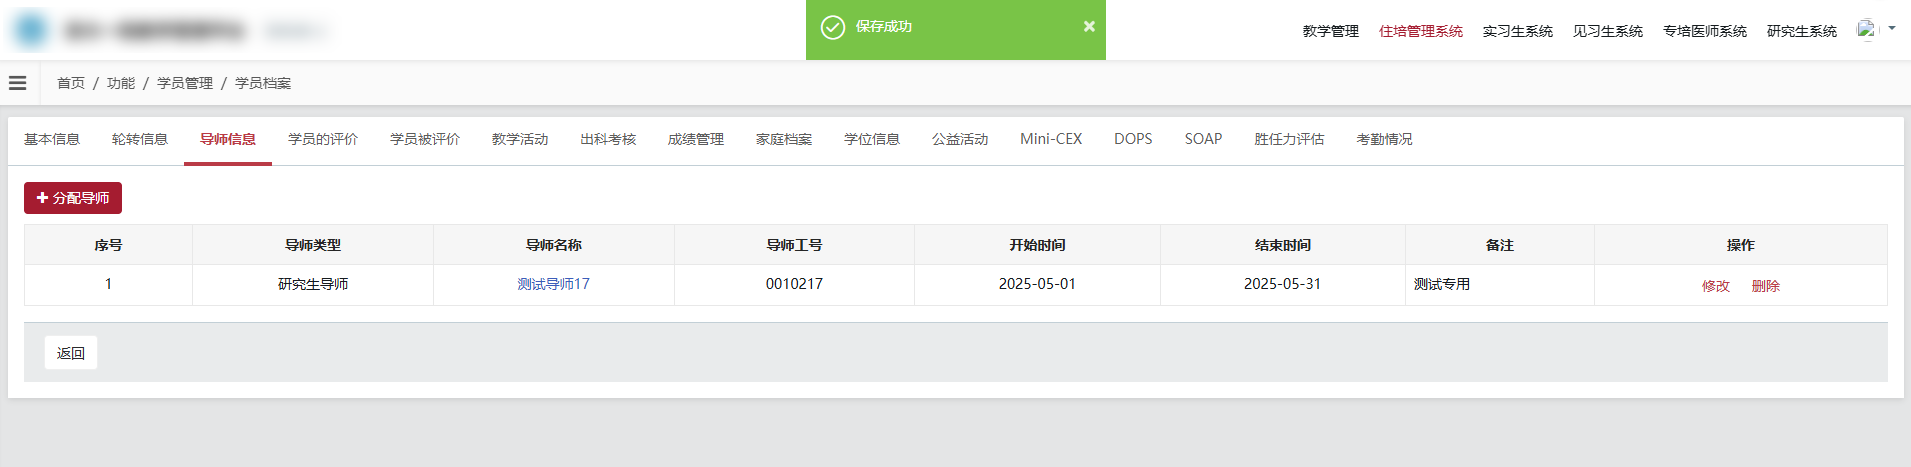Toggle the hamburger sidebar menu icon
This screenshot has width=1911, height=467.
pyautogui.click(x=18, y=83)
